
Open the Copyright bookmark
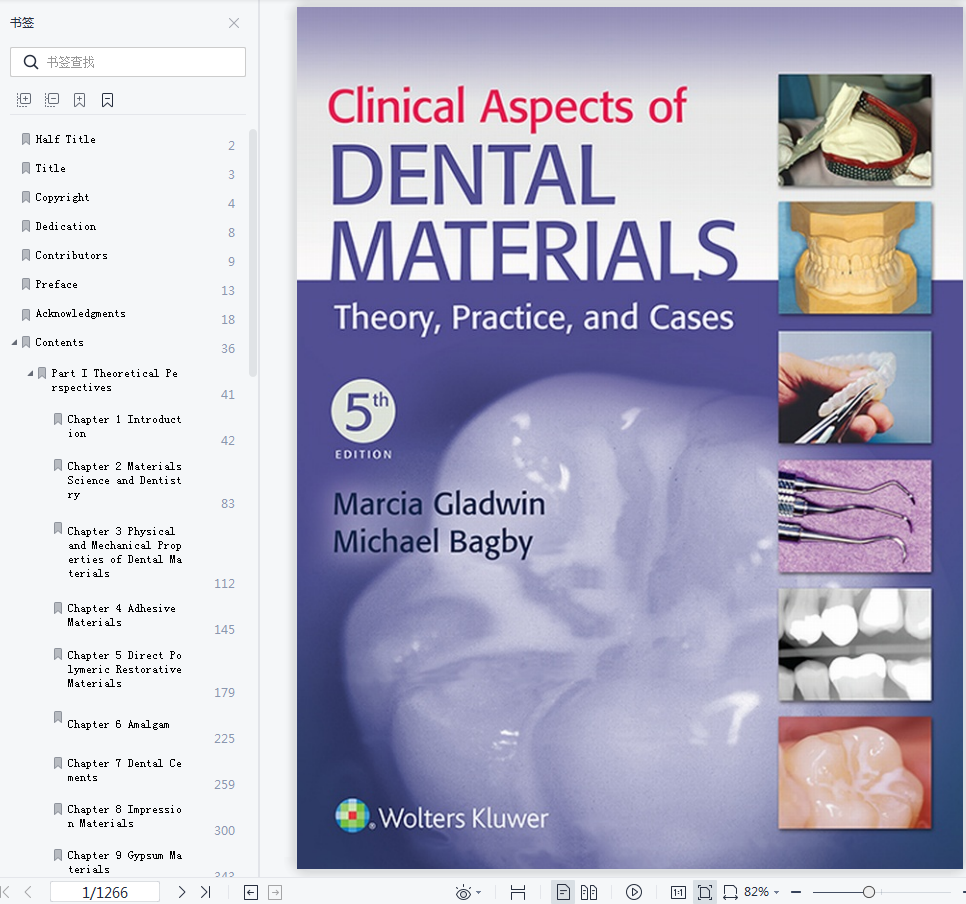click(x=62, y=197)
